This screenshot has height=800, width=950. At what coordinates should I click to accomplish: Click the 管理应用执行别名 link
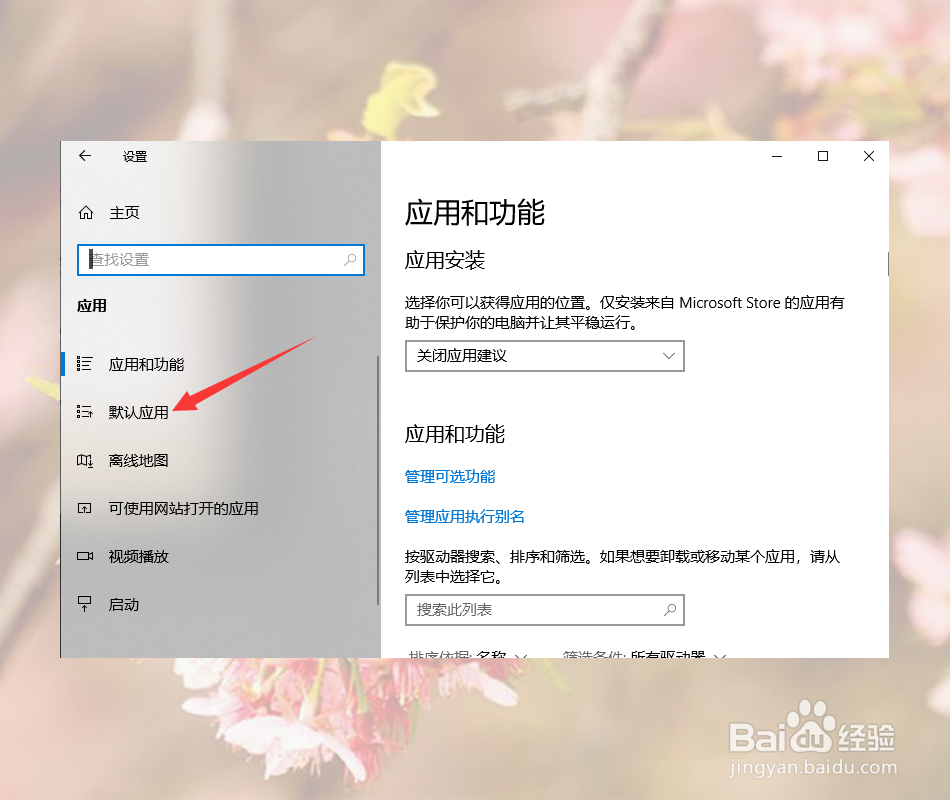466,518
